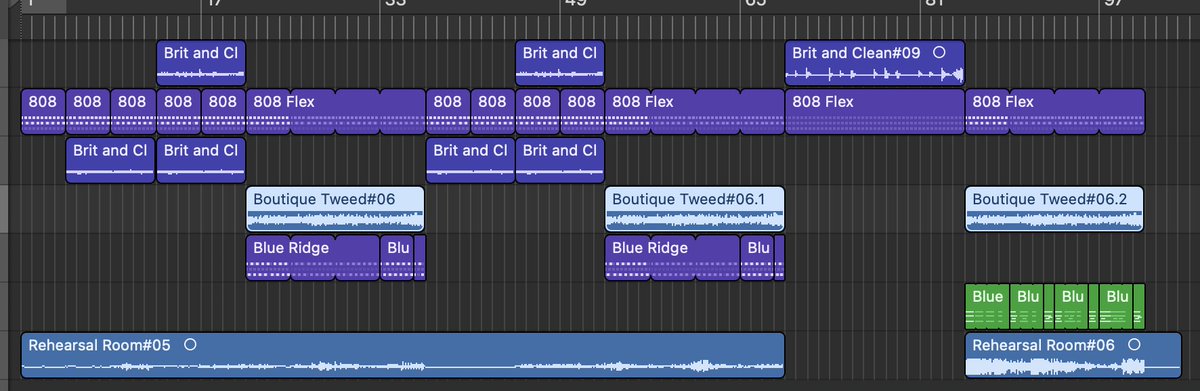Viewport: 1200px width, 391px height.
Task: Select the Brit and Clean#09 audio region
Action: (x=875, y=62)
